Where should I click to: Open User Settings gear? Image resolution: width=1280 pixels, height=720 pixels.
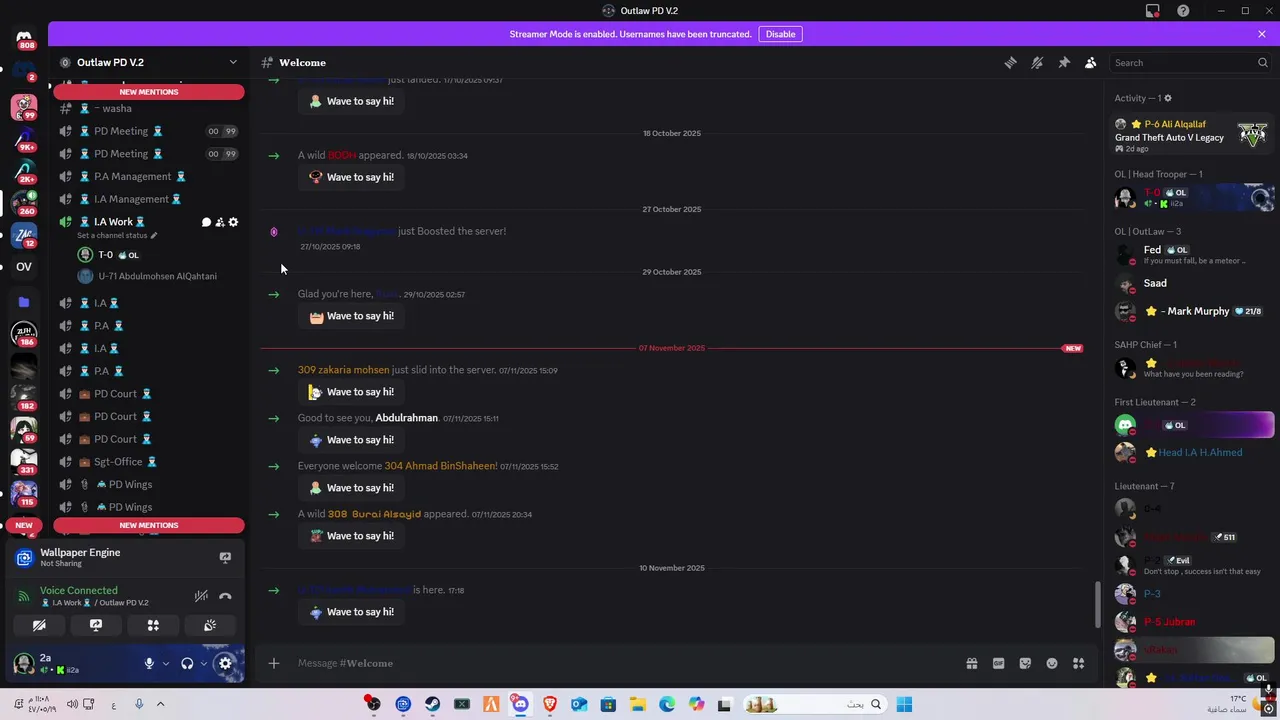[225, 663]
